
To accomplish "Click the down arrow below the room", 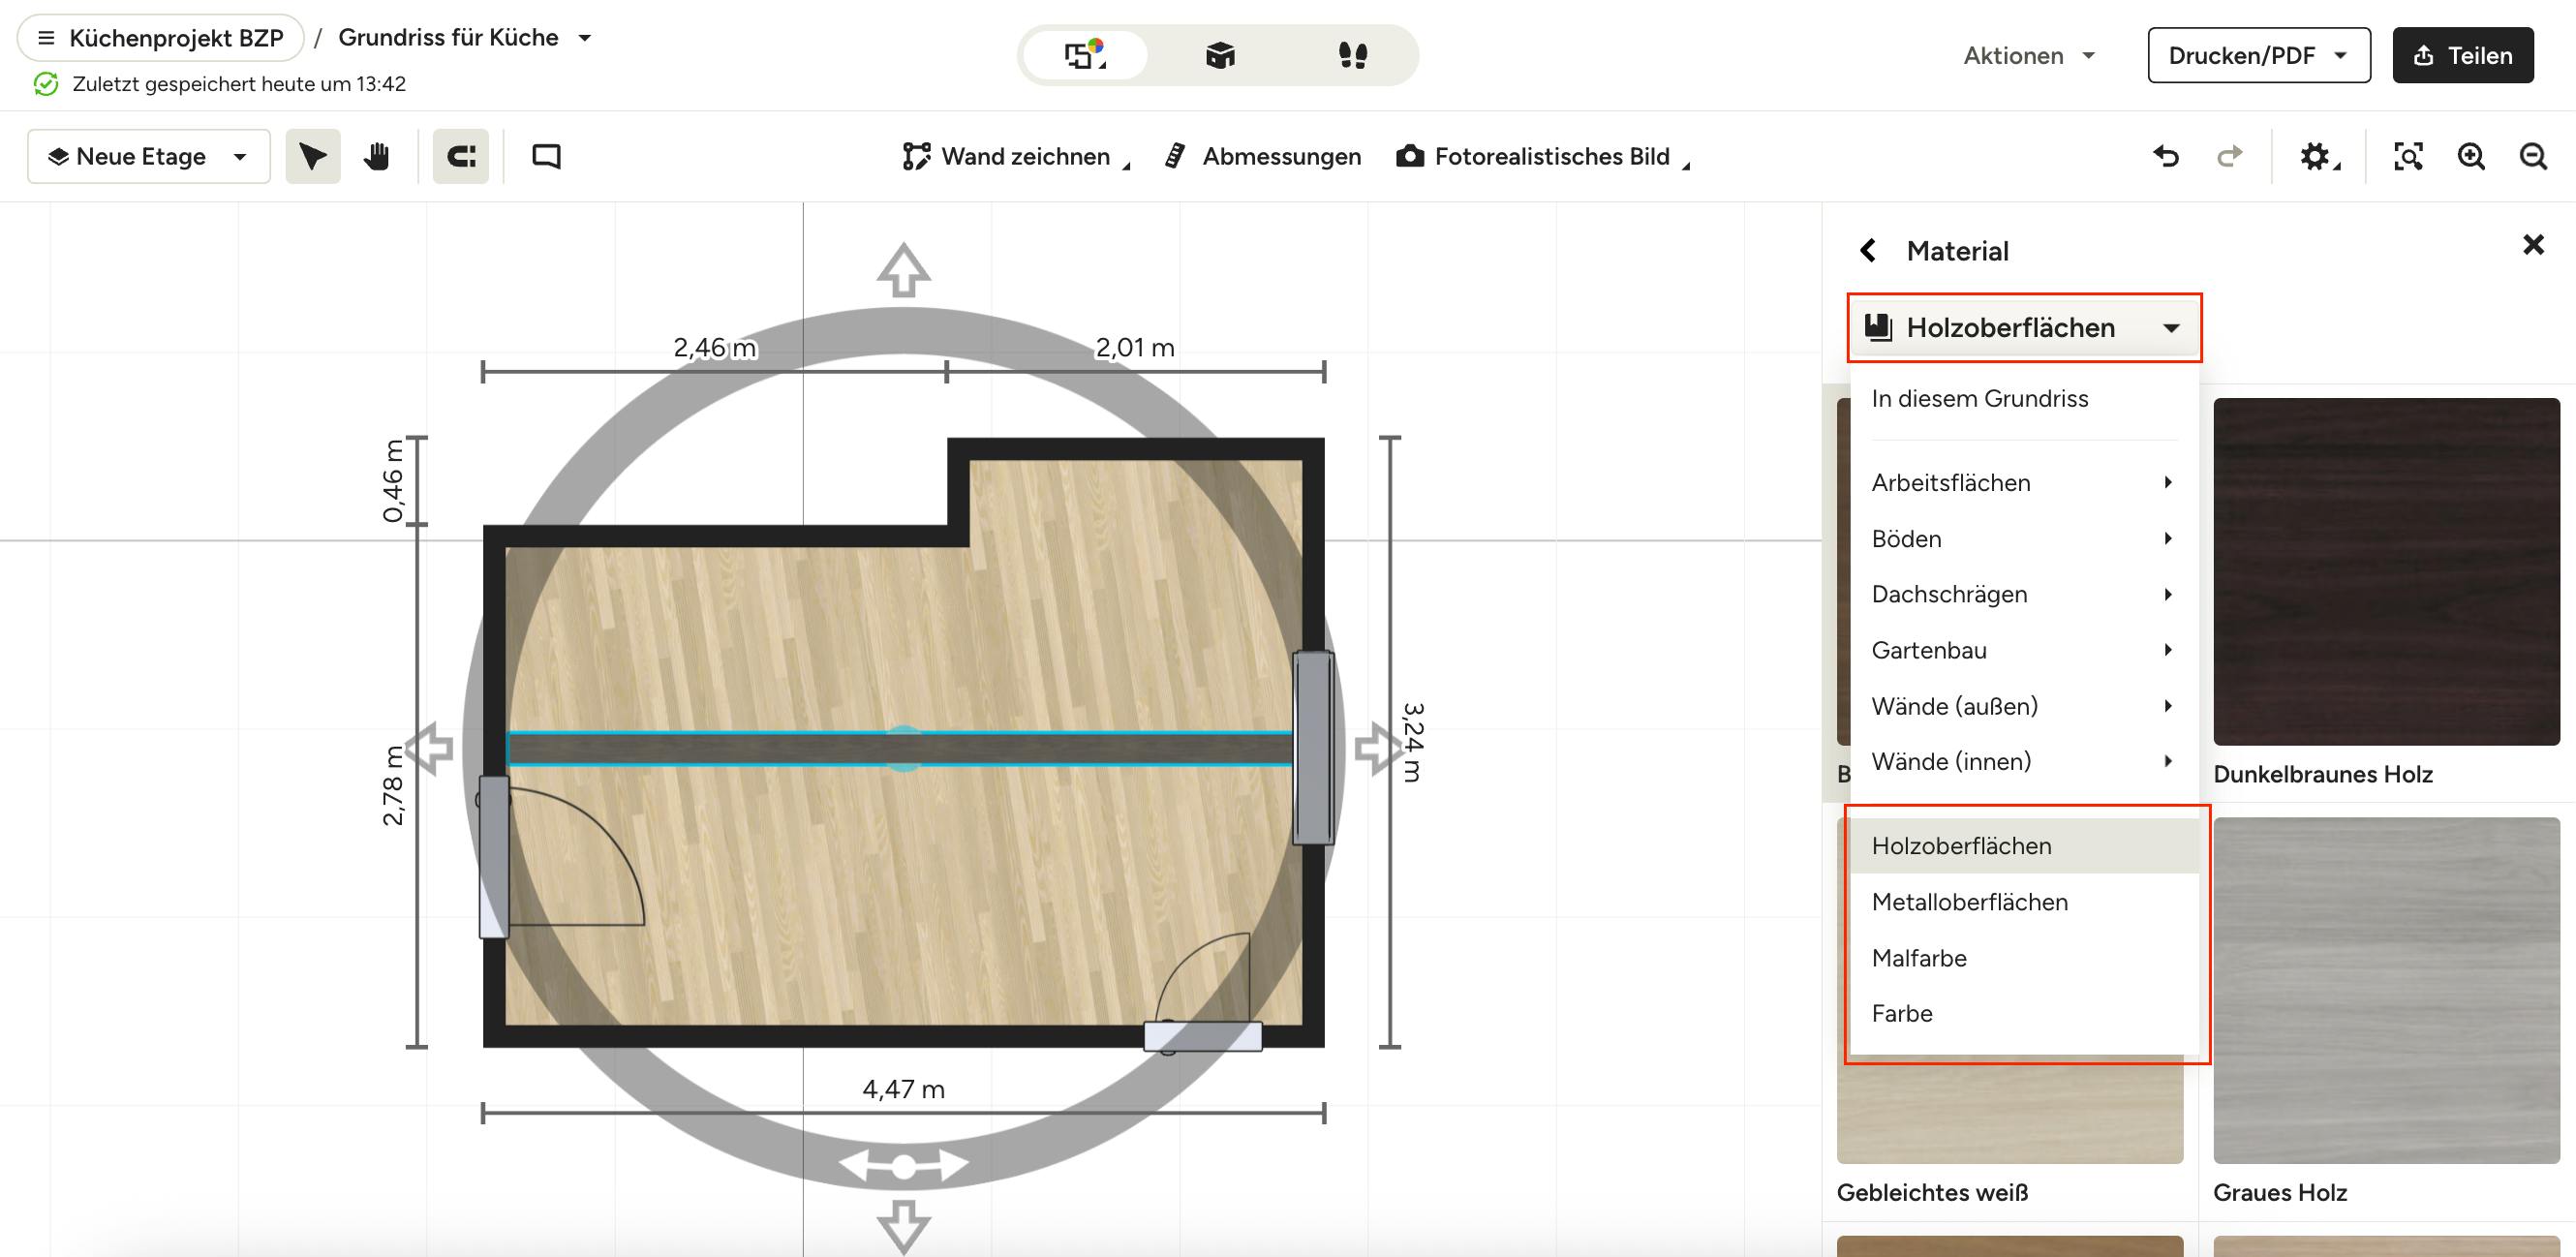I will (x=904, y=1227).
